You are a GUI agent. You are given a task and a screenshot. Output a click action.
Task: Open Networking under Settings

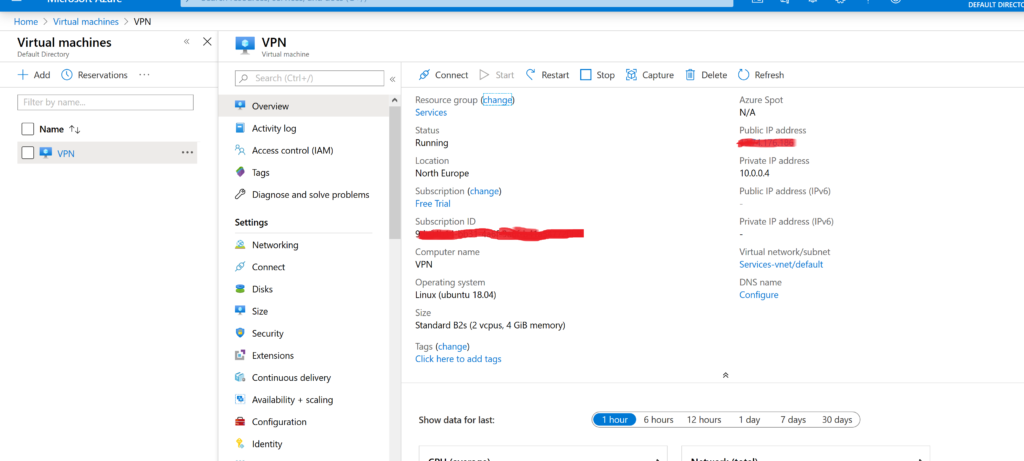click(275, 245)
